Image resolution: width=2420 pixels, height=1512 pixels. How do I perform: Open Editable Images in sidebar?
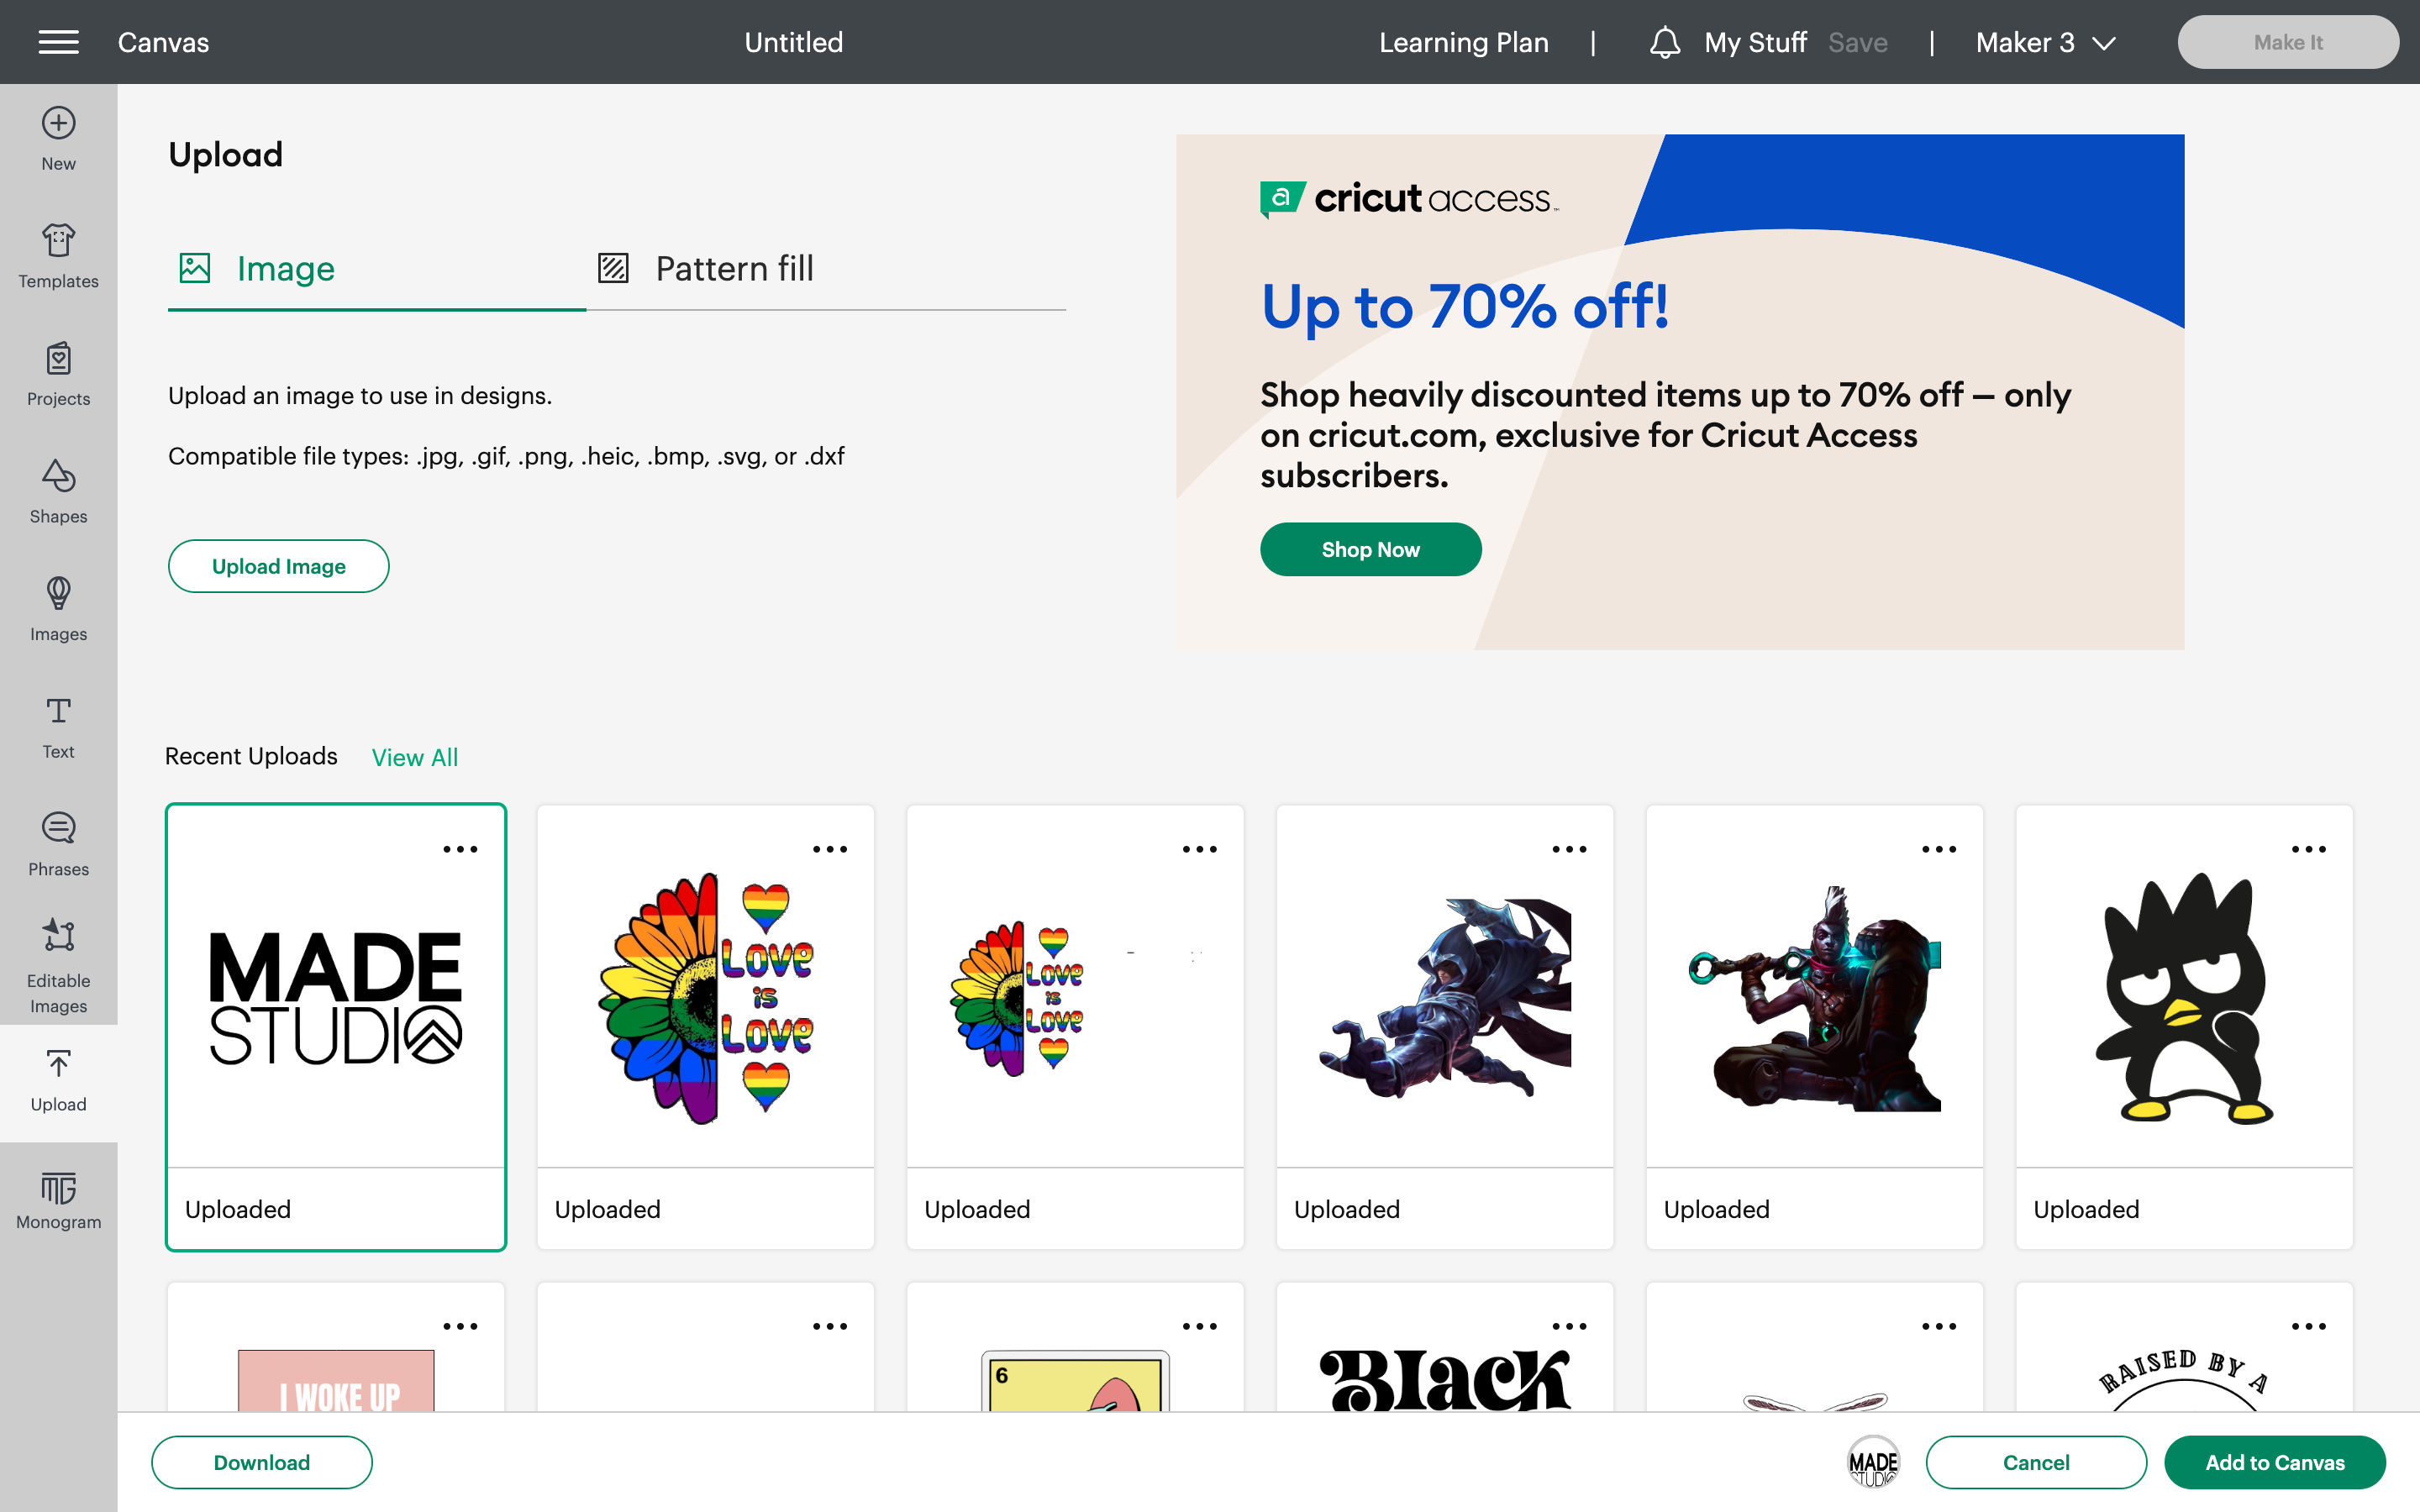click(58, 965)
